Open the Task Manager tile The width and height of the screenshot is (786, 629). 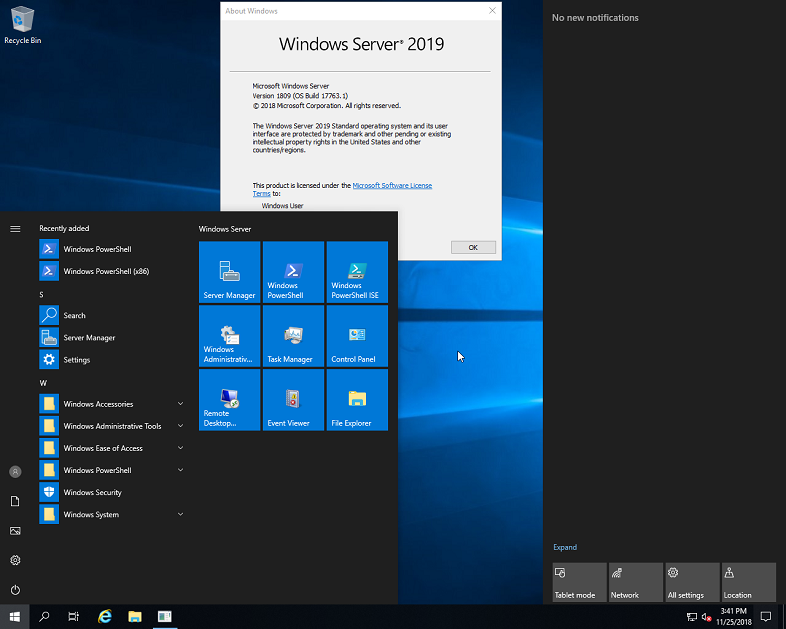[293, 336]
